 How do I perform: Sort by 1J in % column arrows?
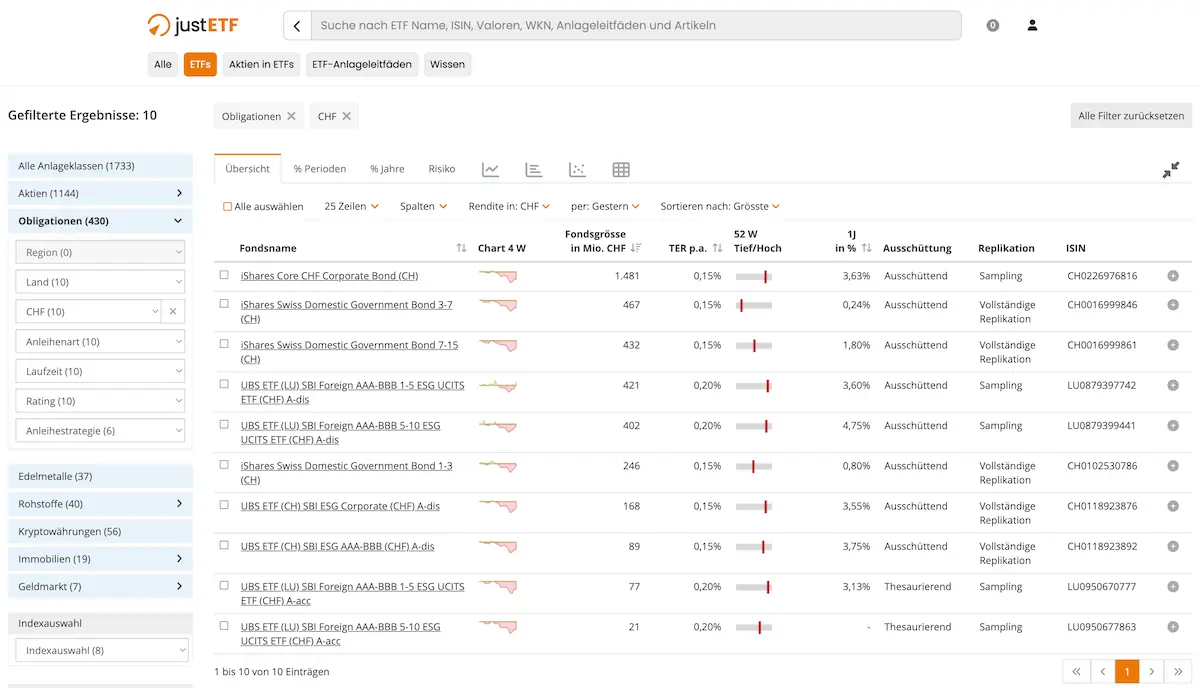[x=867, y=248]
